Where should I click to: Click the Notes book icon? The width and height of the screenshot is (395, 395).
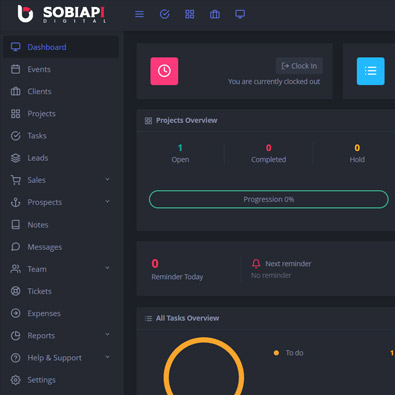tap(16, 225)
